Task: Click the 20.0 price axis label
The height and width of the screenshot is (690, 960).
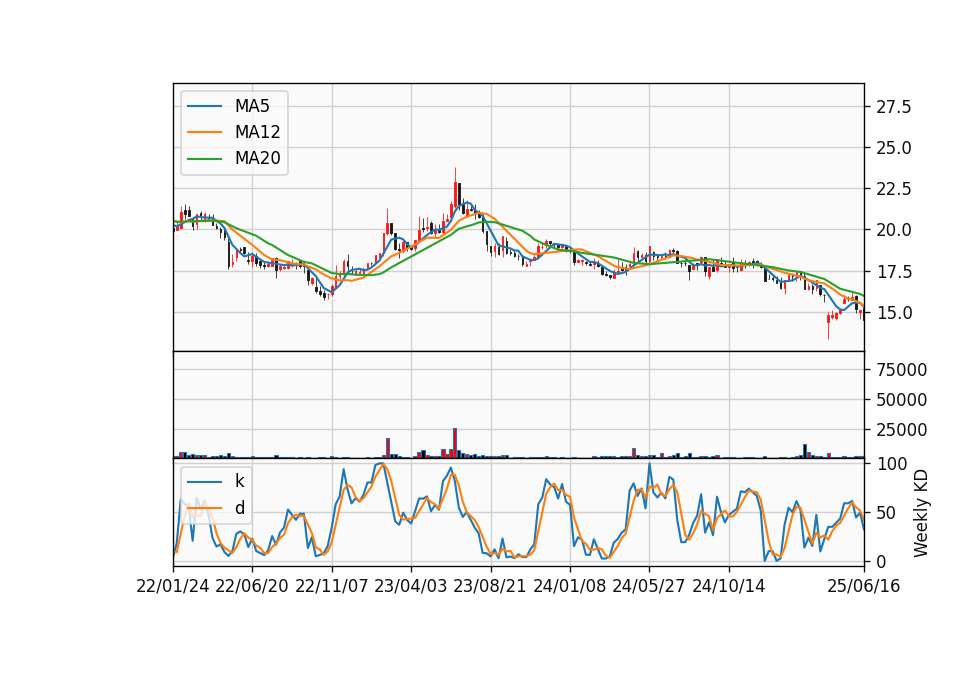Action: [893, 230]
